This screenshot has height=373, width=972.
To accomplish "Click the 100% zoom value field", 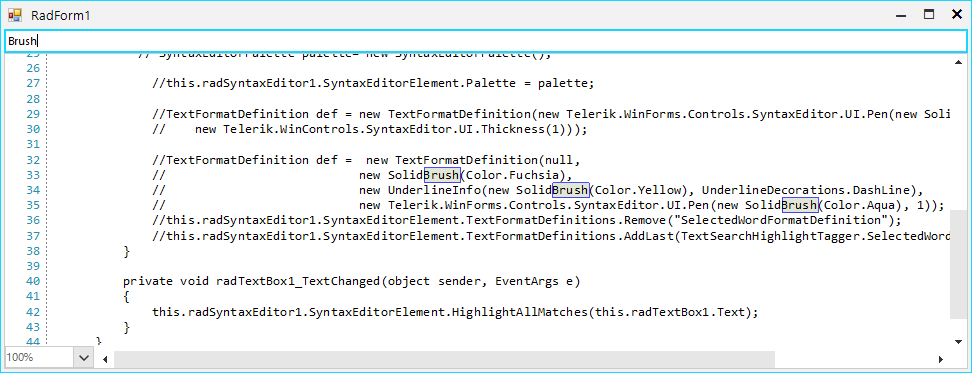I will 40,358.
